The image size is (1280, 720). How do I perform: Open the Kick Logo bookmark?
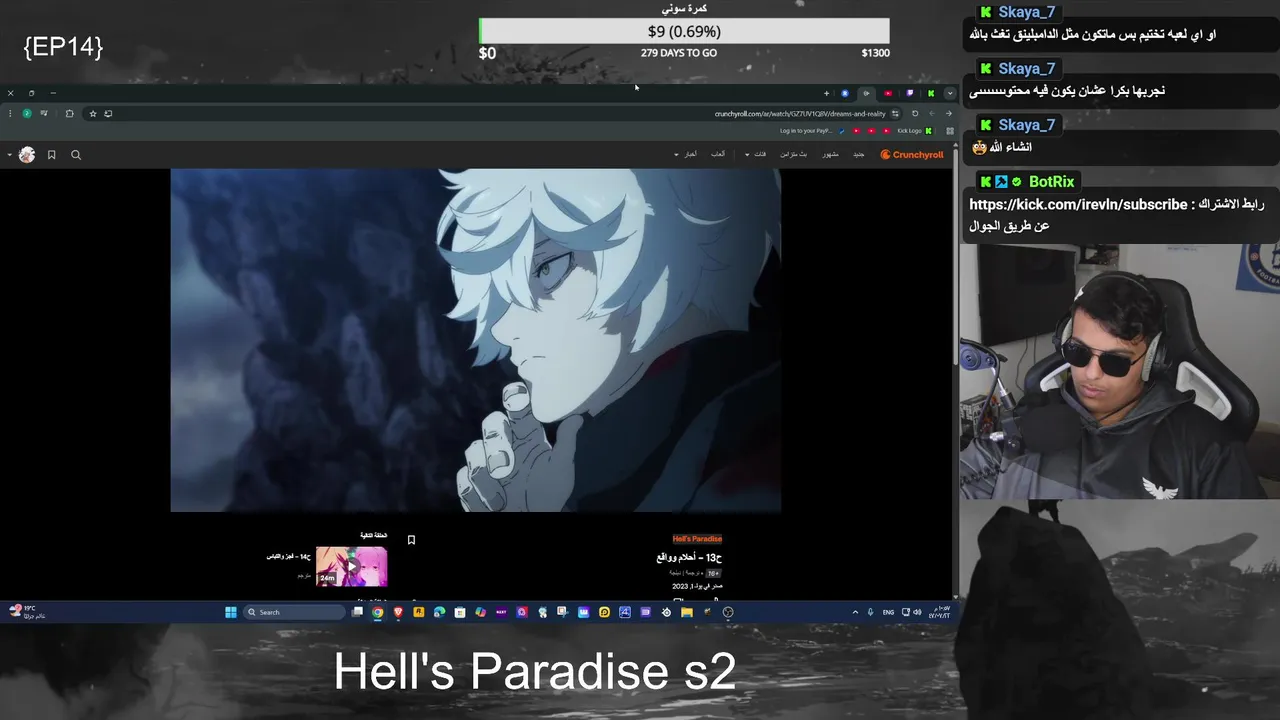pos(915,131)
